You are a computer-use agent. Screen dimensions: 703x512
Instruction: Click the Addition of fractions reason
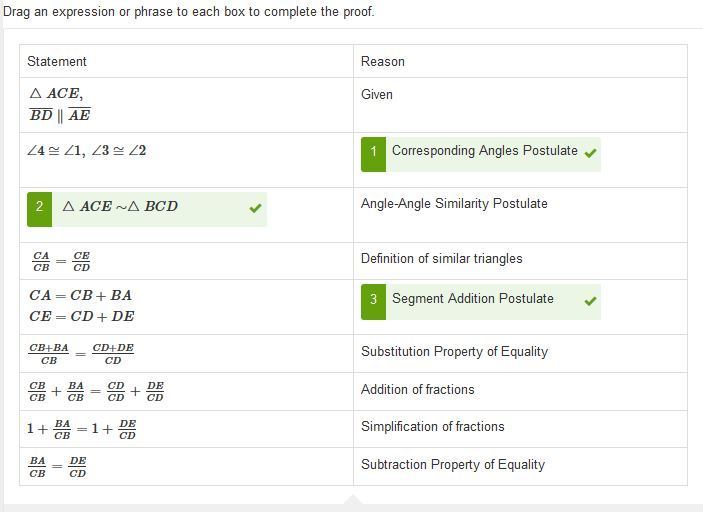point(417,389)
